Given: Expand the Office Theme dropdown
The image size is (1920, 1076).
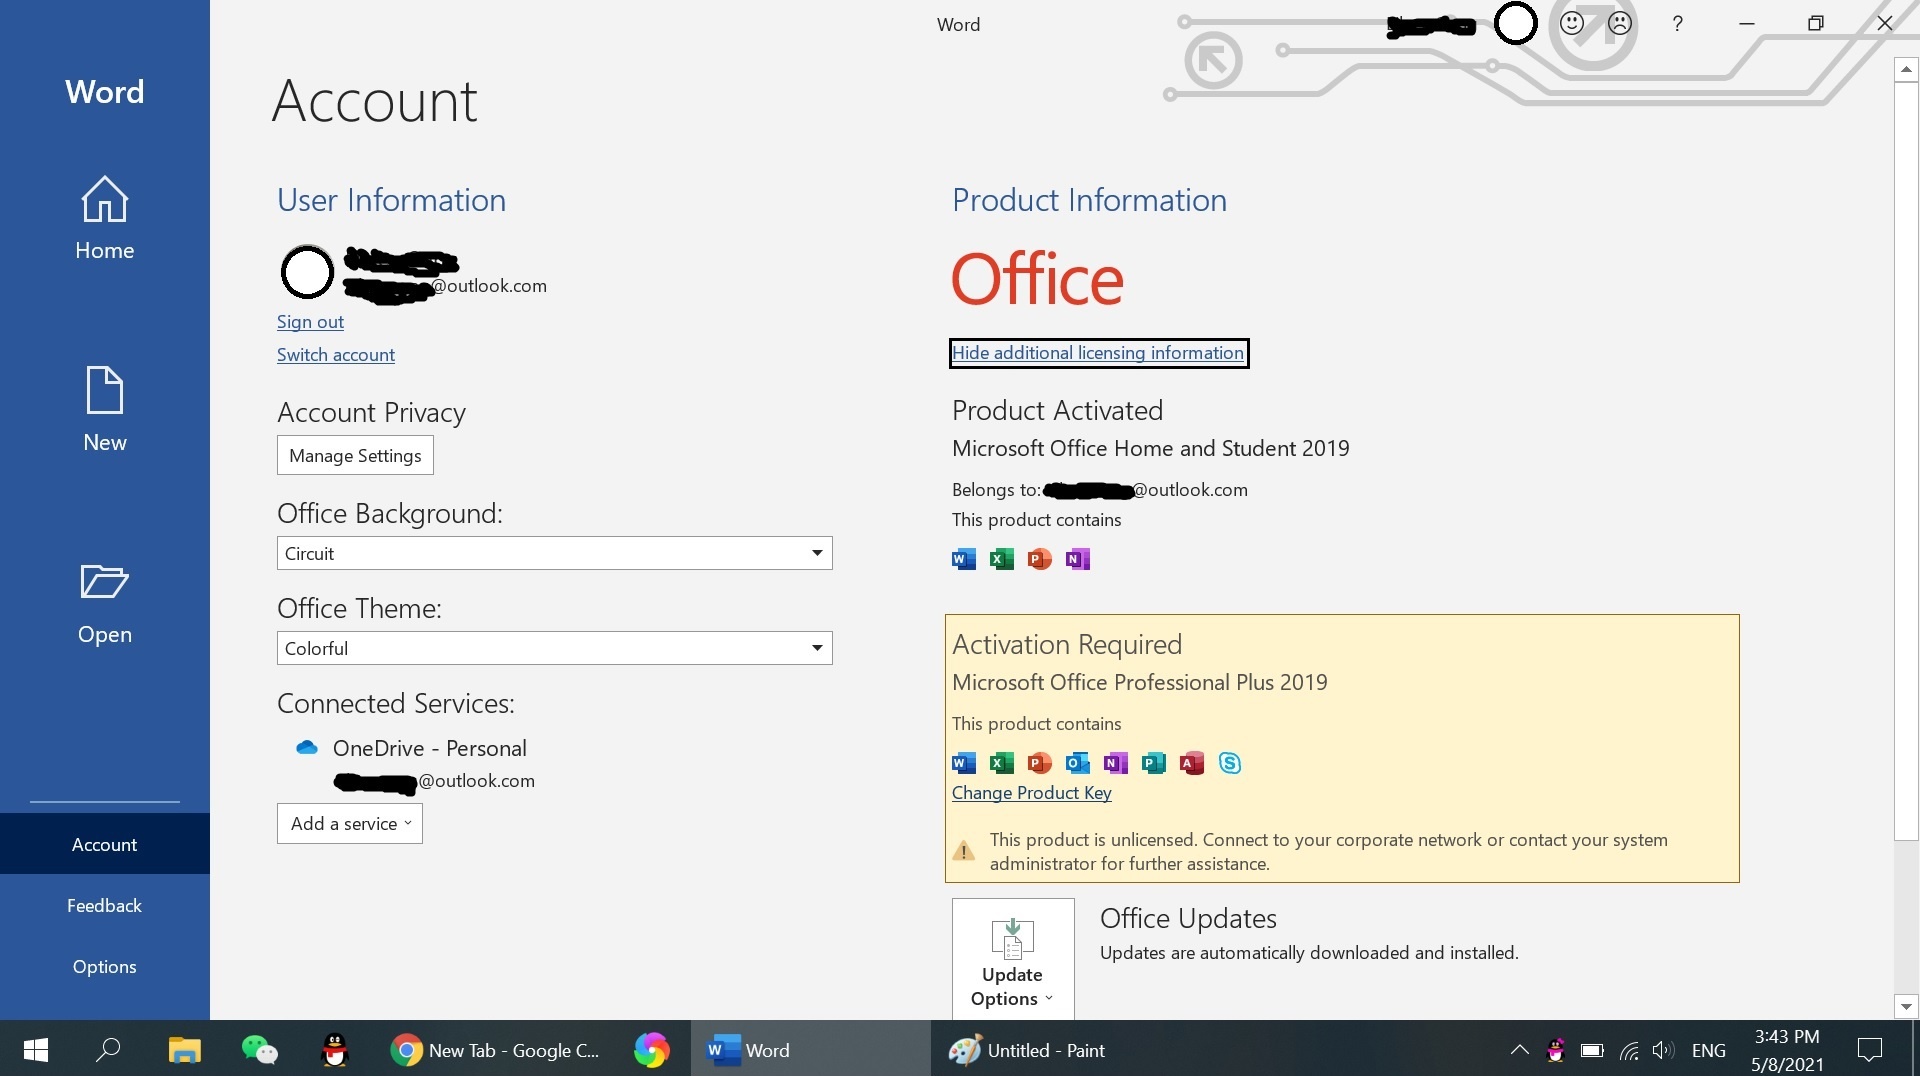Looking at the screenshot, I should click(816, 648).
